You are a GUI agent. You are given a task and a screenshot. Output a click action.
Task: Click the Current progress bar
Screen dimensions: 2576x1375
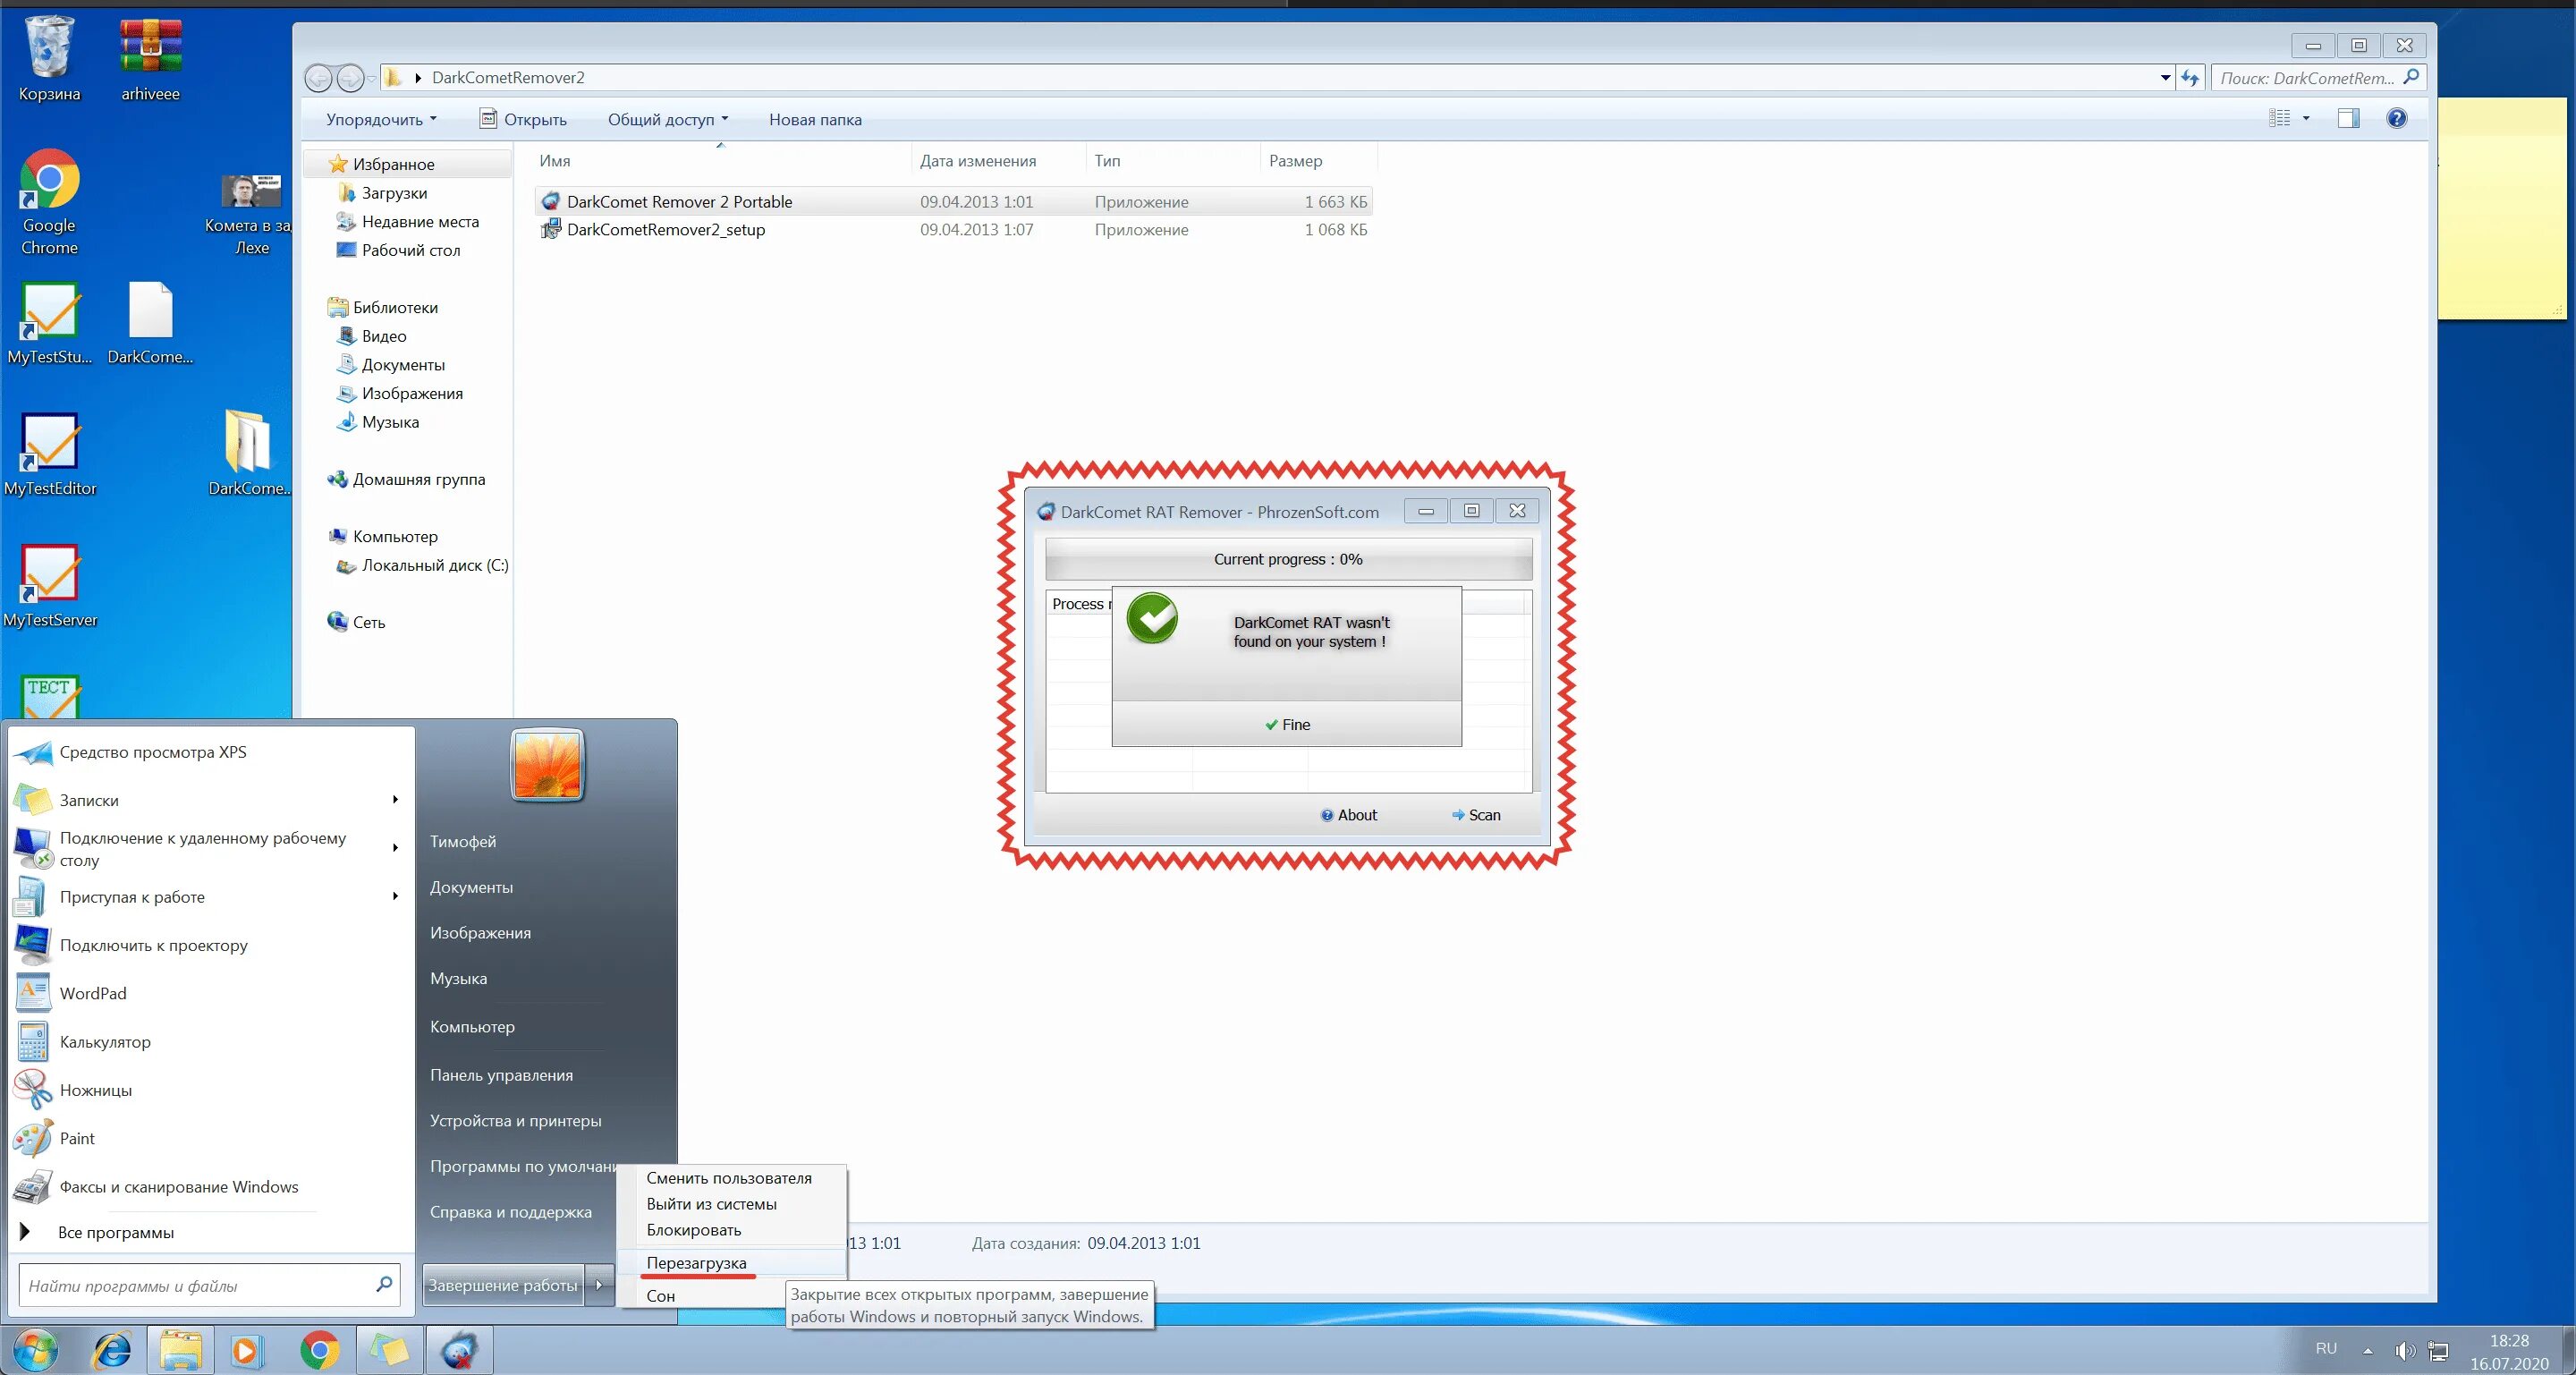pyautogui.click(x=1287, y=559)
